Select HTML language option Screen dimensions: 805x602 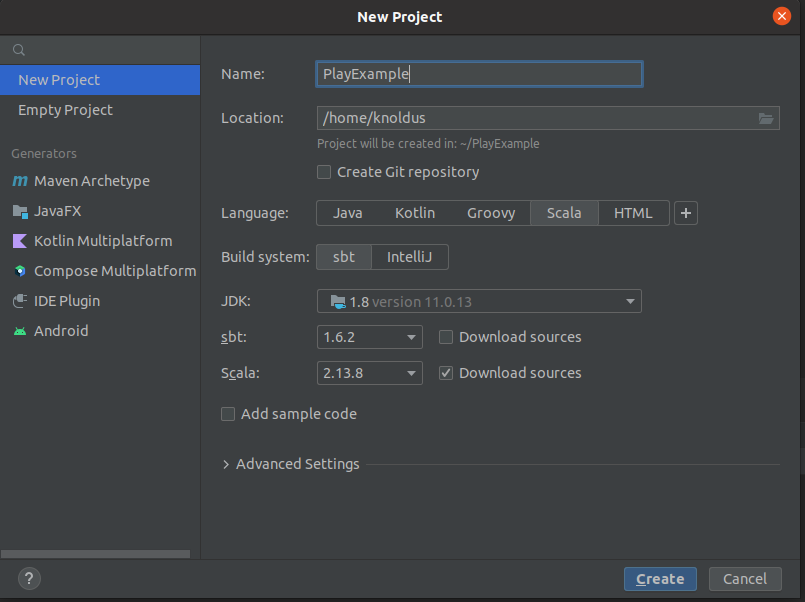coord(633,213)
